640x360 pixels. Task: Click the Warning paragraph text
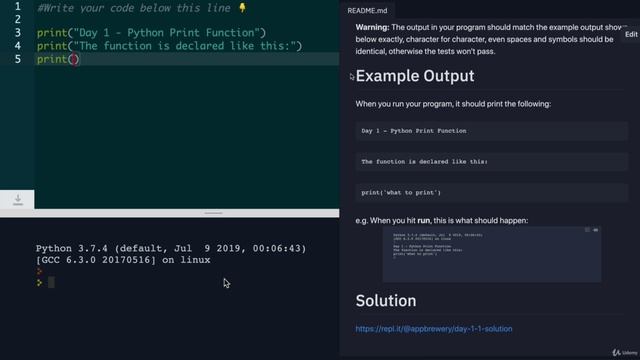click(488, 39)
